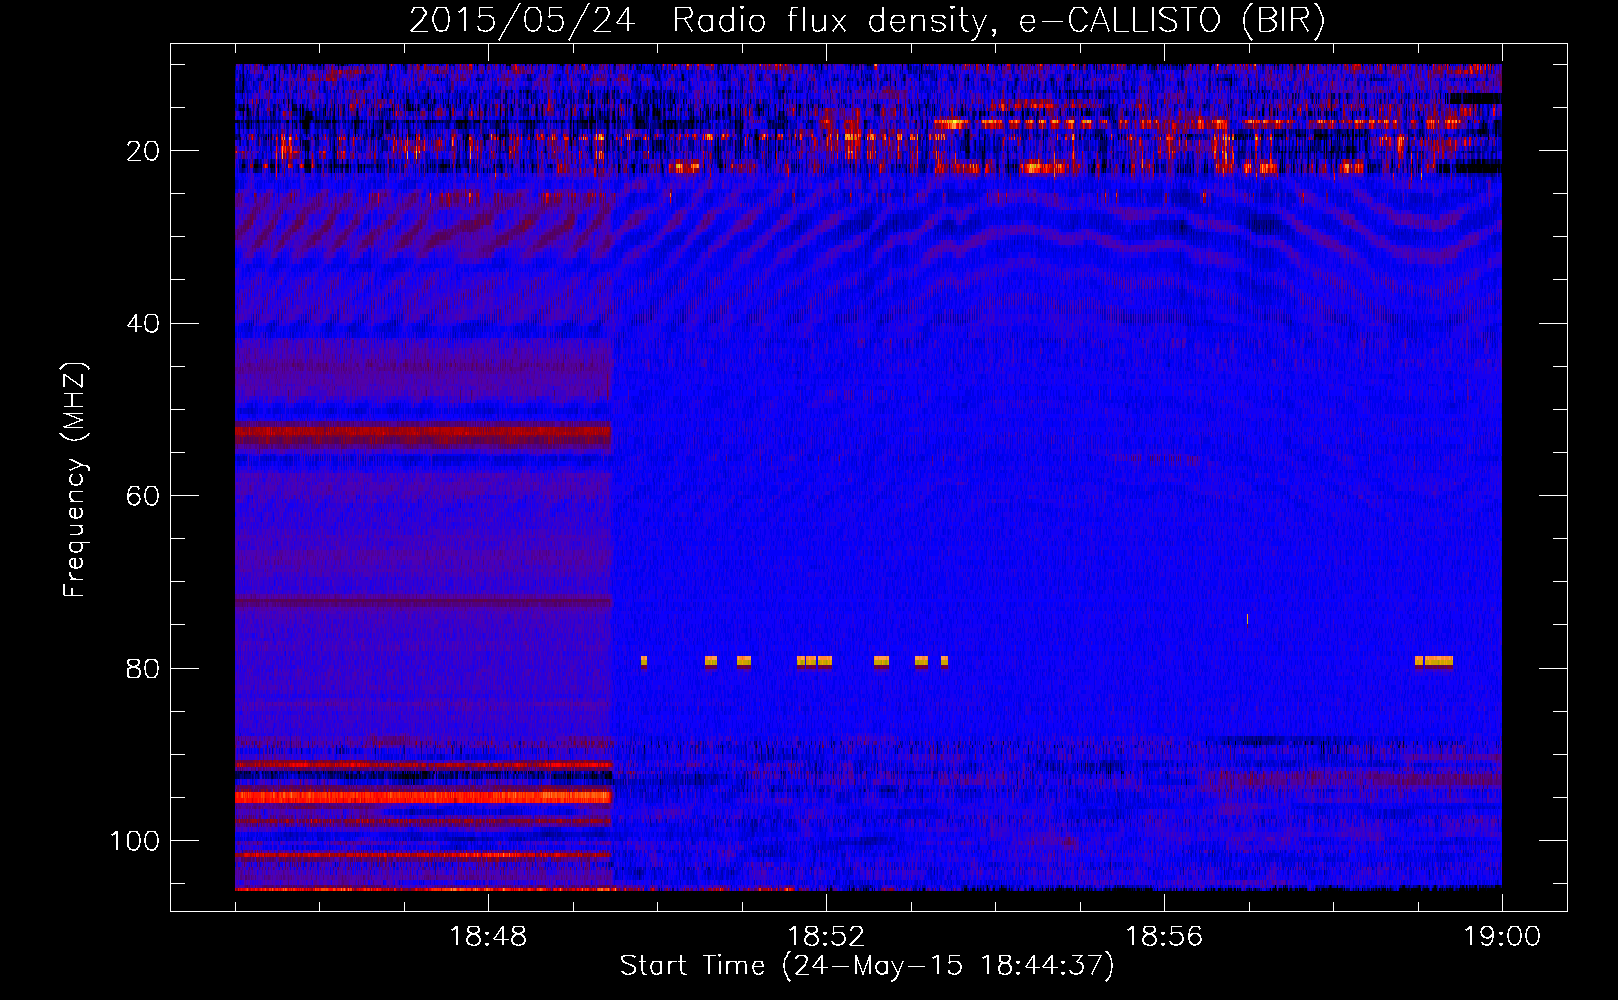Click the yellow marker cluster near 19:00 at 80 MHz

pos(1434,661)
